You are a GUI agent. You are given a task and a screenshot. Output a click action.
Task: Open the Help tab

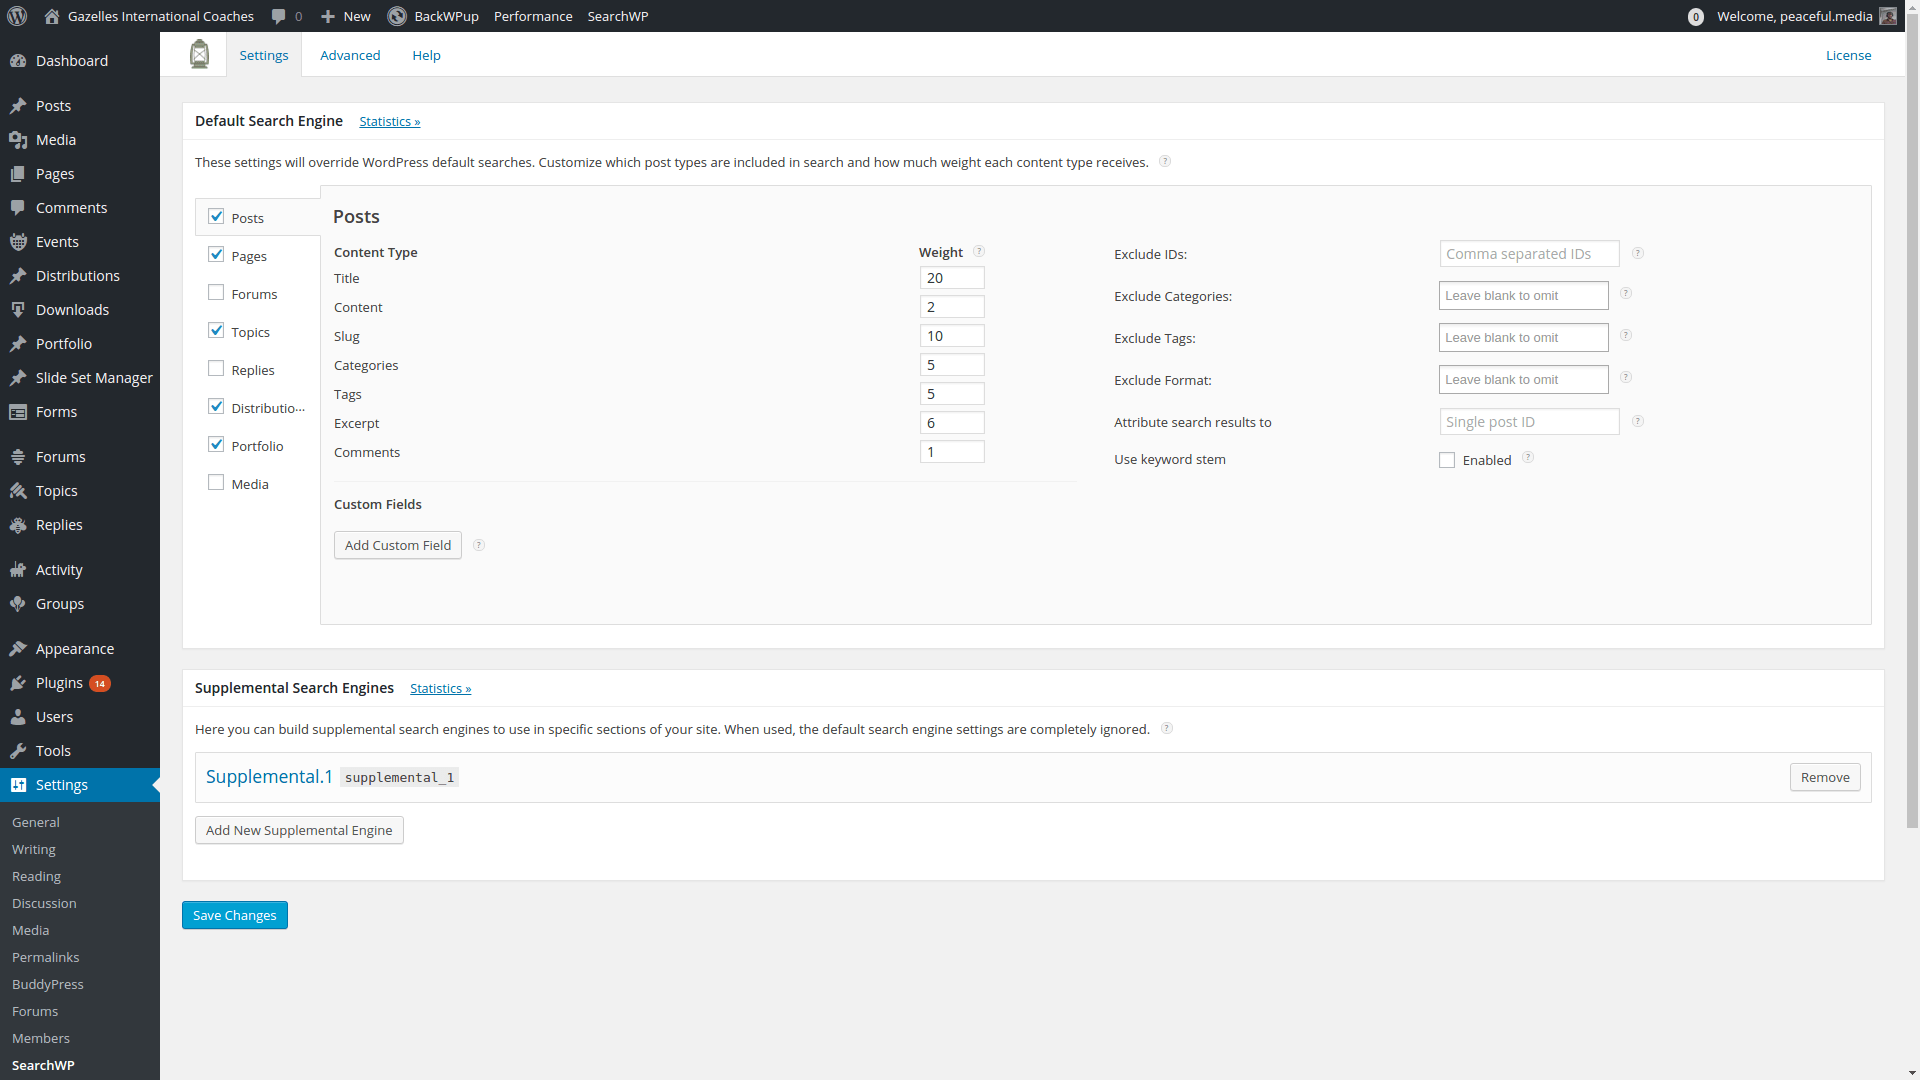(x=426, y=55)
